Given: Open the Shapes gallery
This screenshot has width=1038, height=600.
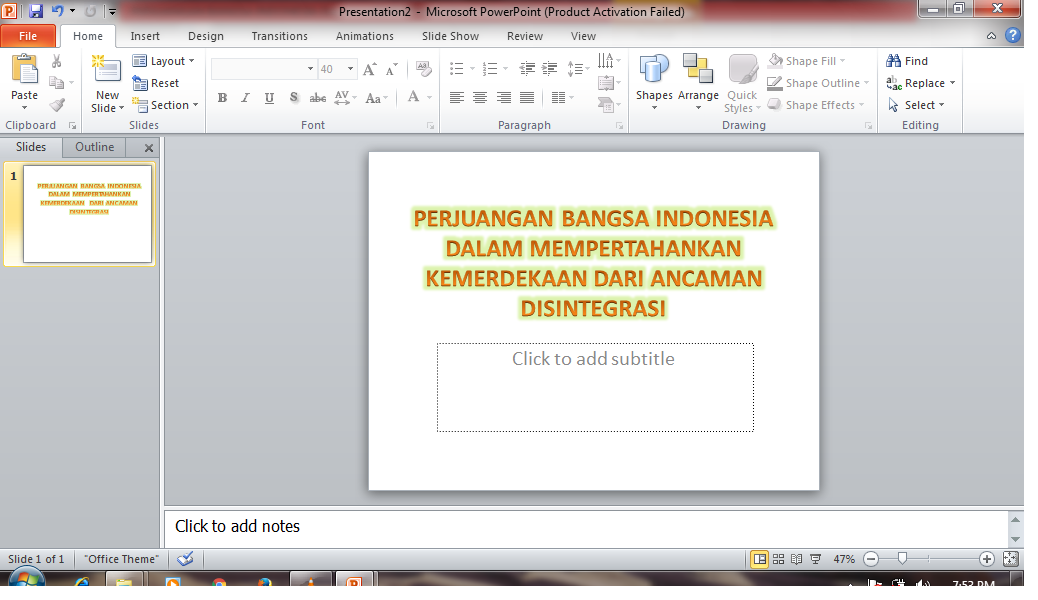Looking at the screenshot, I should pyautogui.click(x=654, y=72).
